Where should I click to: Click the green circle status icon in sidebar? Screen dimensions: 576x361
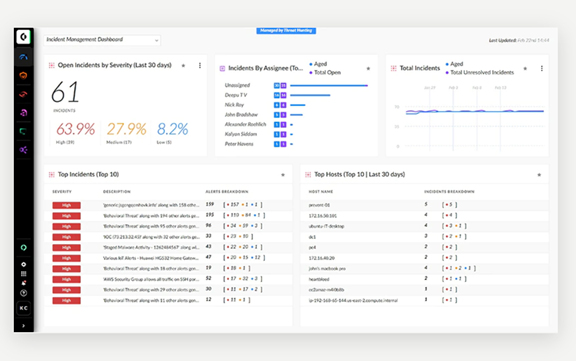click(24, 248)
